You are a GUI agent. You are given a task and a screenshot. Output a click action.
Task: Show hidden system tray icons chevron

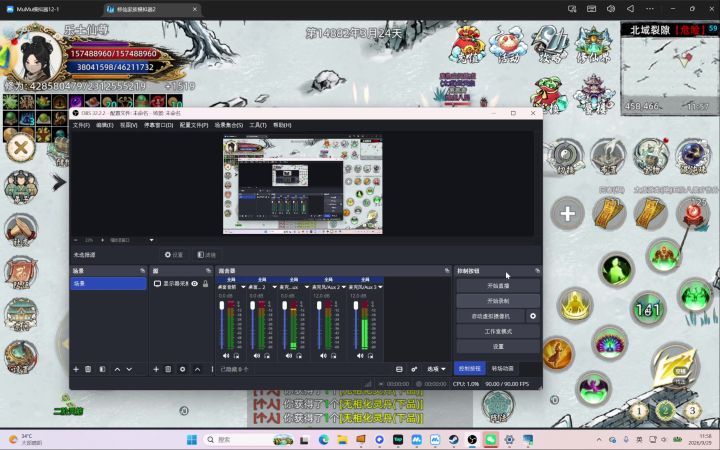coord(599,440)
